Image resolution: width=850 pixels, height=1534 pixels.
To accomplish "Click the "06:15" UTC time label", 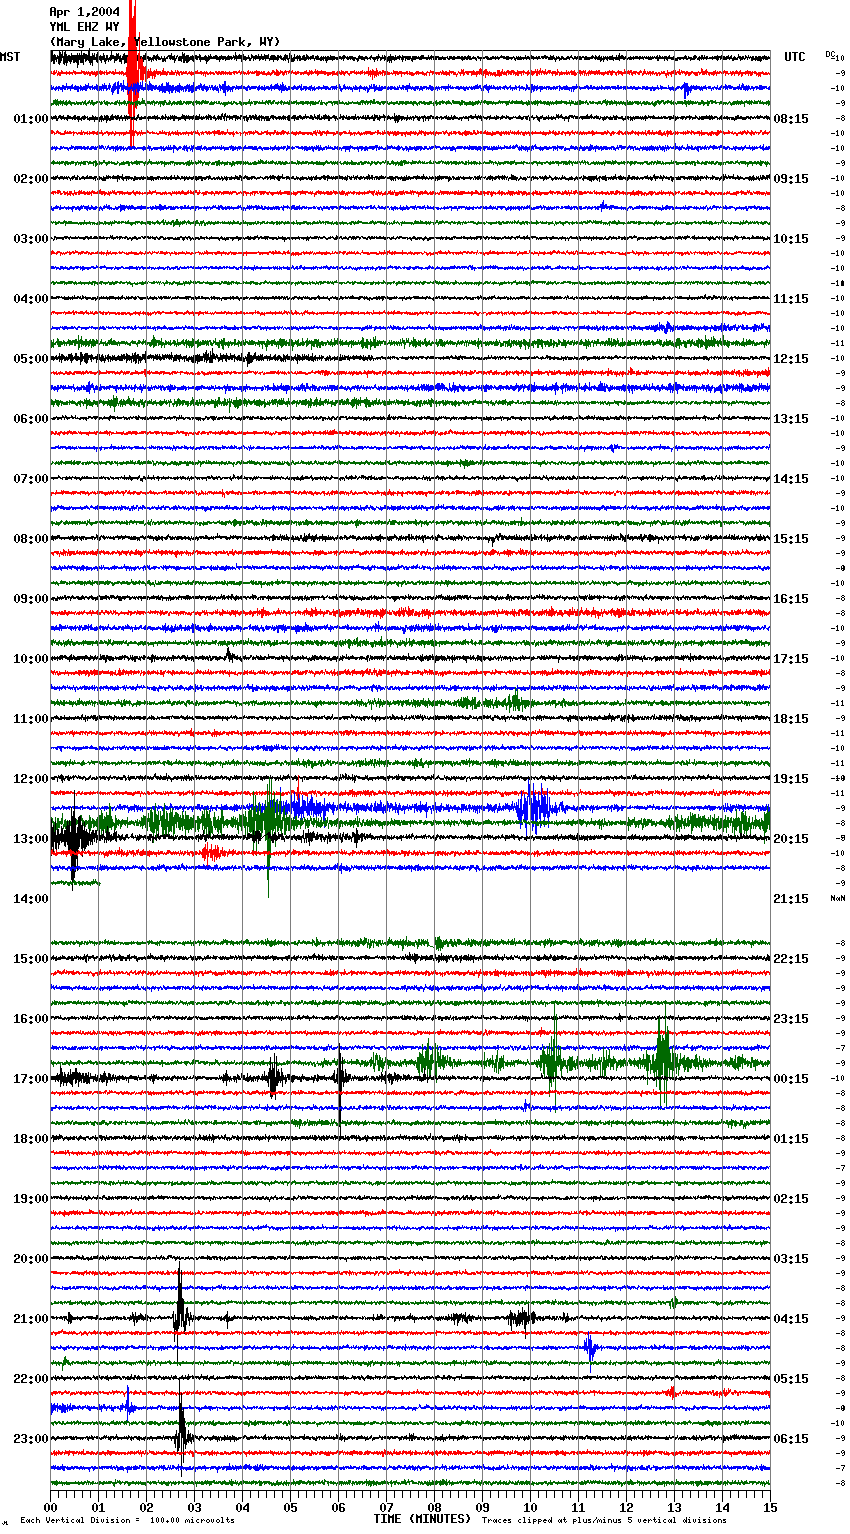I will pos(791,1439).
